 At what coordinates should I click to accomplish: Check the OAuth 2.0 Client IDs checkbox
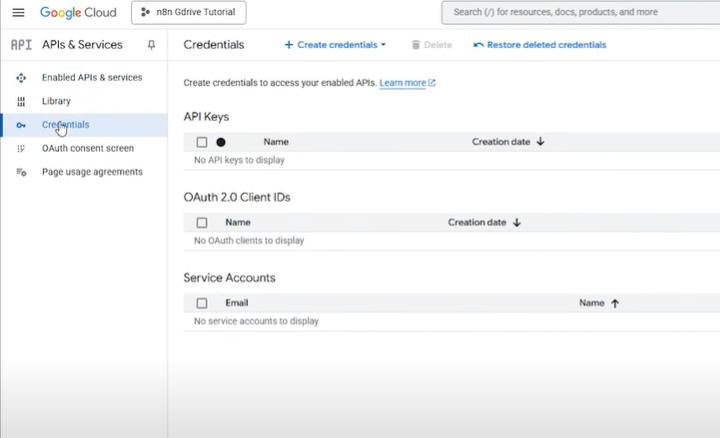coord(202,222)
